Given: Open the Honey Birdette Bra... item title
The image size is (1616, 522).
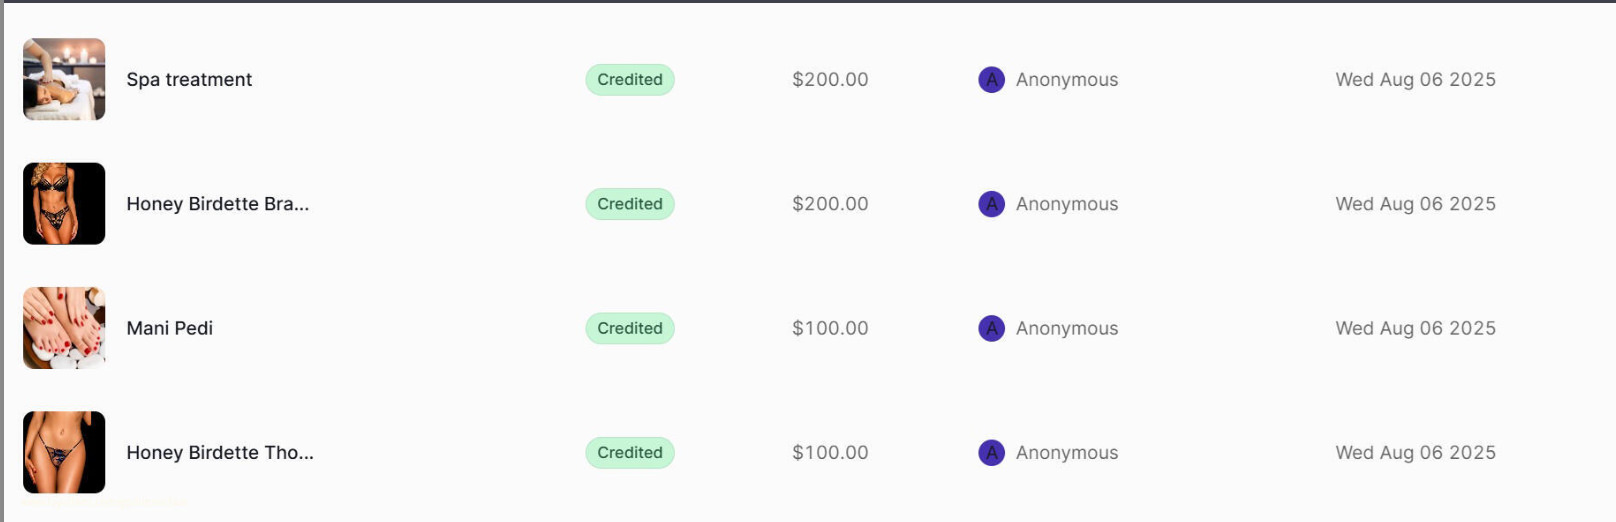Looking at the screenshot, I should tap(217, 204).
